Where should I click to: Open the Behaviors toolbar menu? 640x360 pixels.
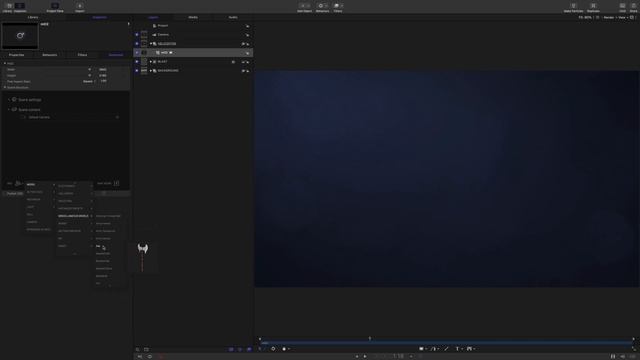pos(322,7)
